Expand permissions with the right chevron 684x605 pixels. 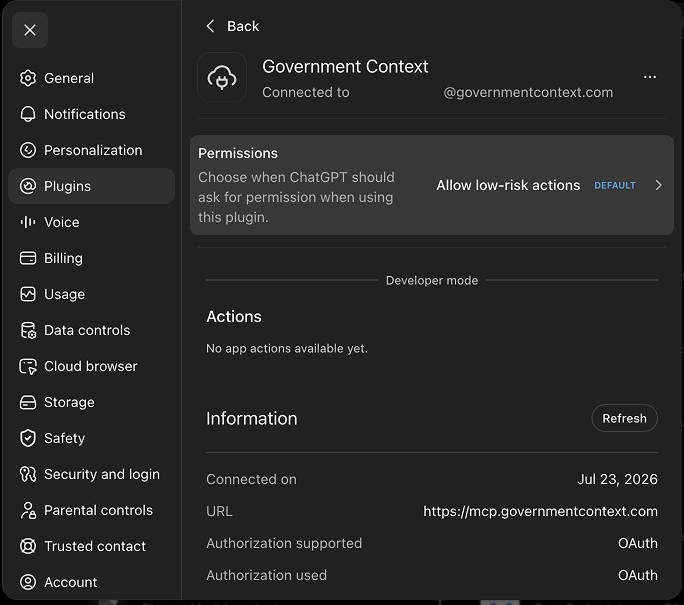pos(659,185)
